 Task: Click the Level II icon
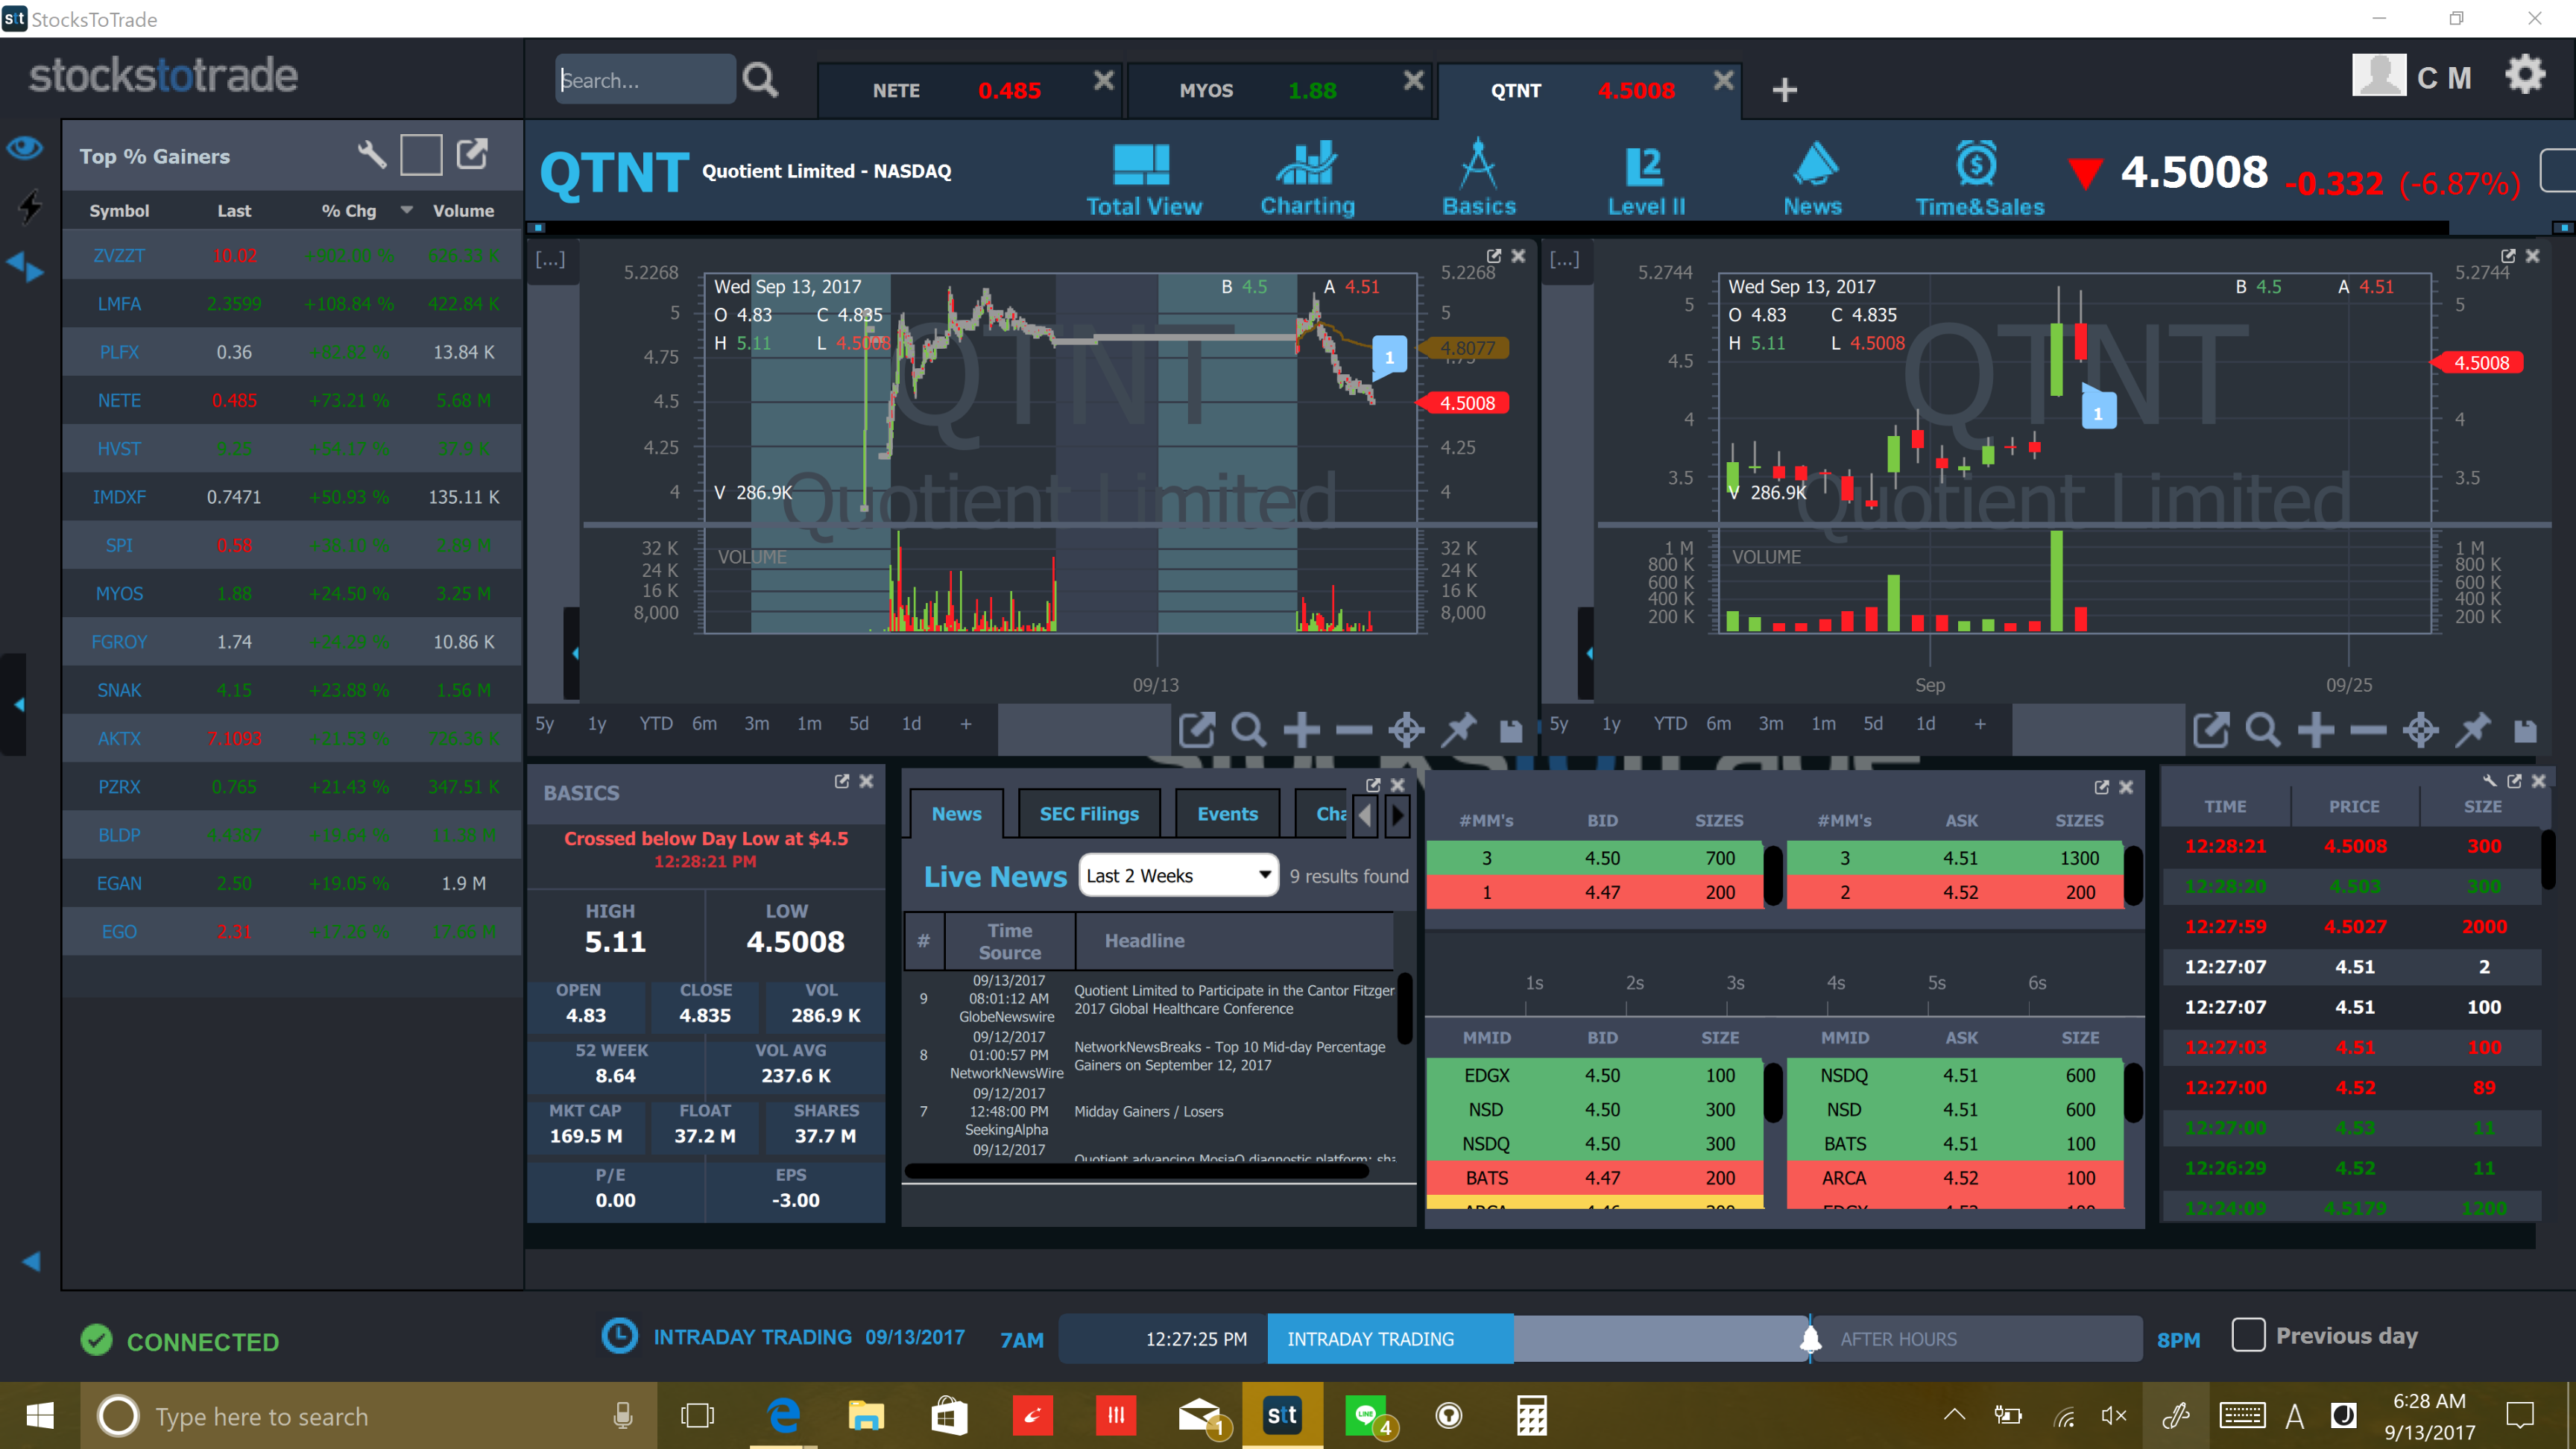(x=1645, y=165)
